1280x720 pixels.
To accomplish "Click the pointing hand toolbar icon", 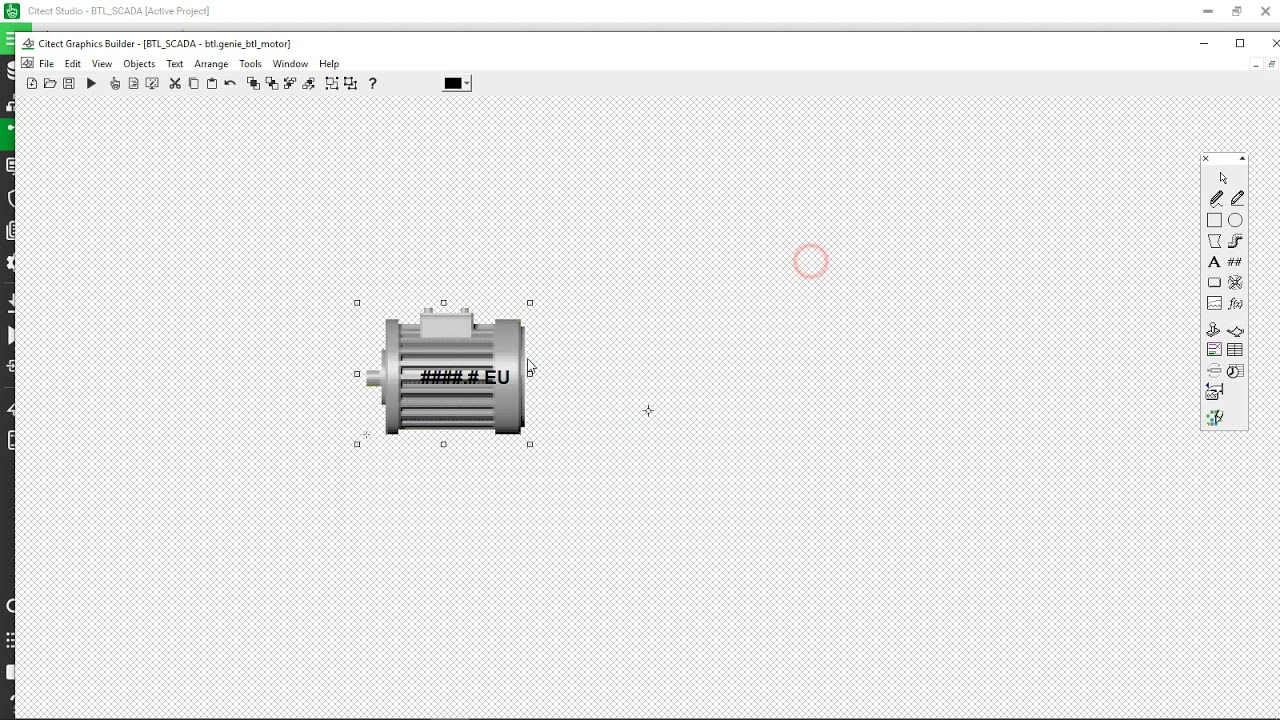I will (x=115, y=84).
